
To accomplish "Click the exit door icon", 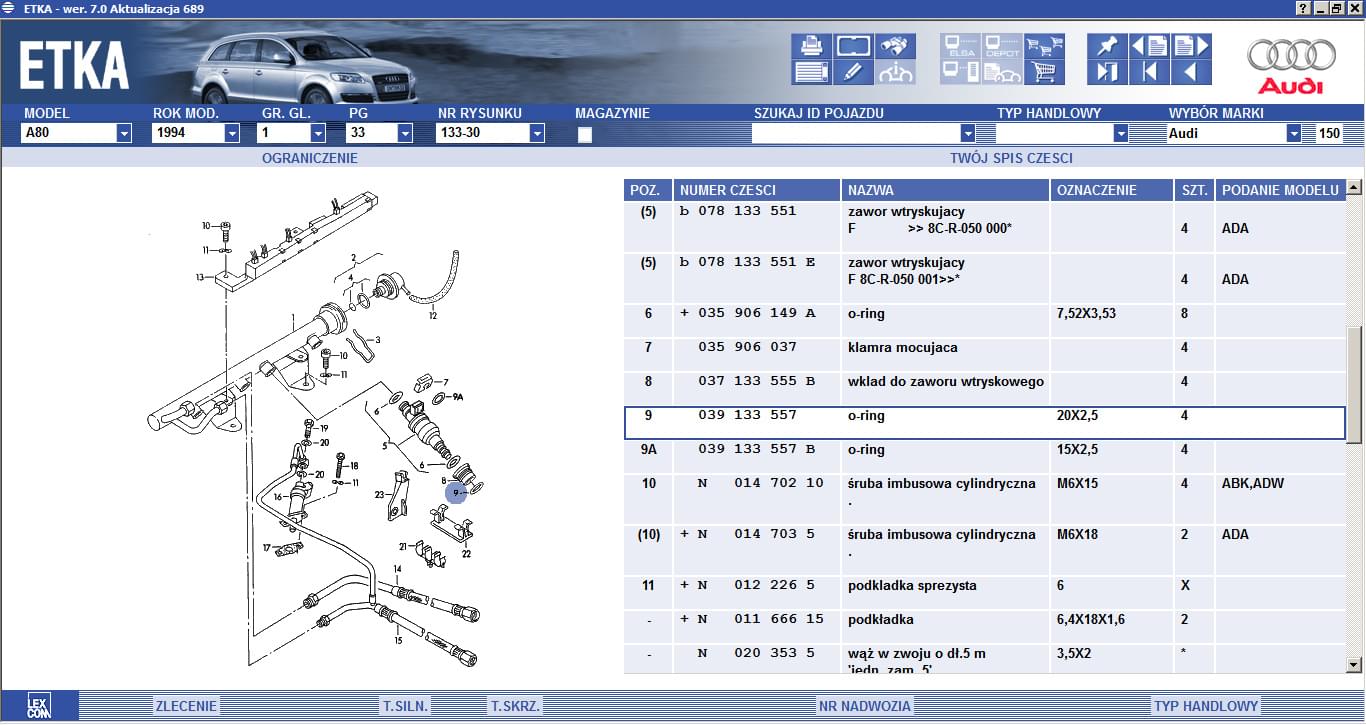I will pos(1107,72).
